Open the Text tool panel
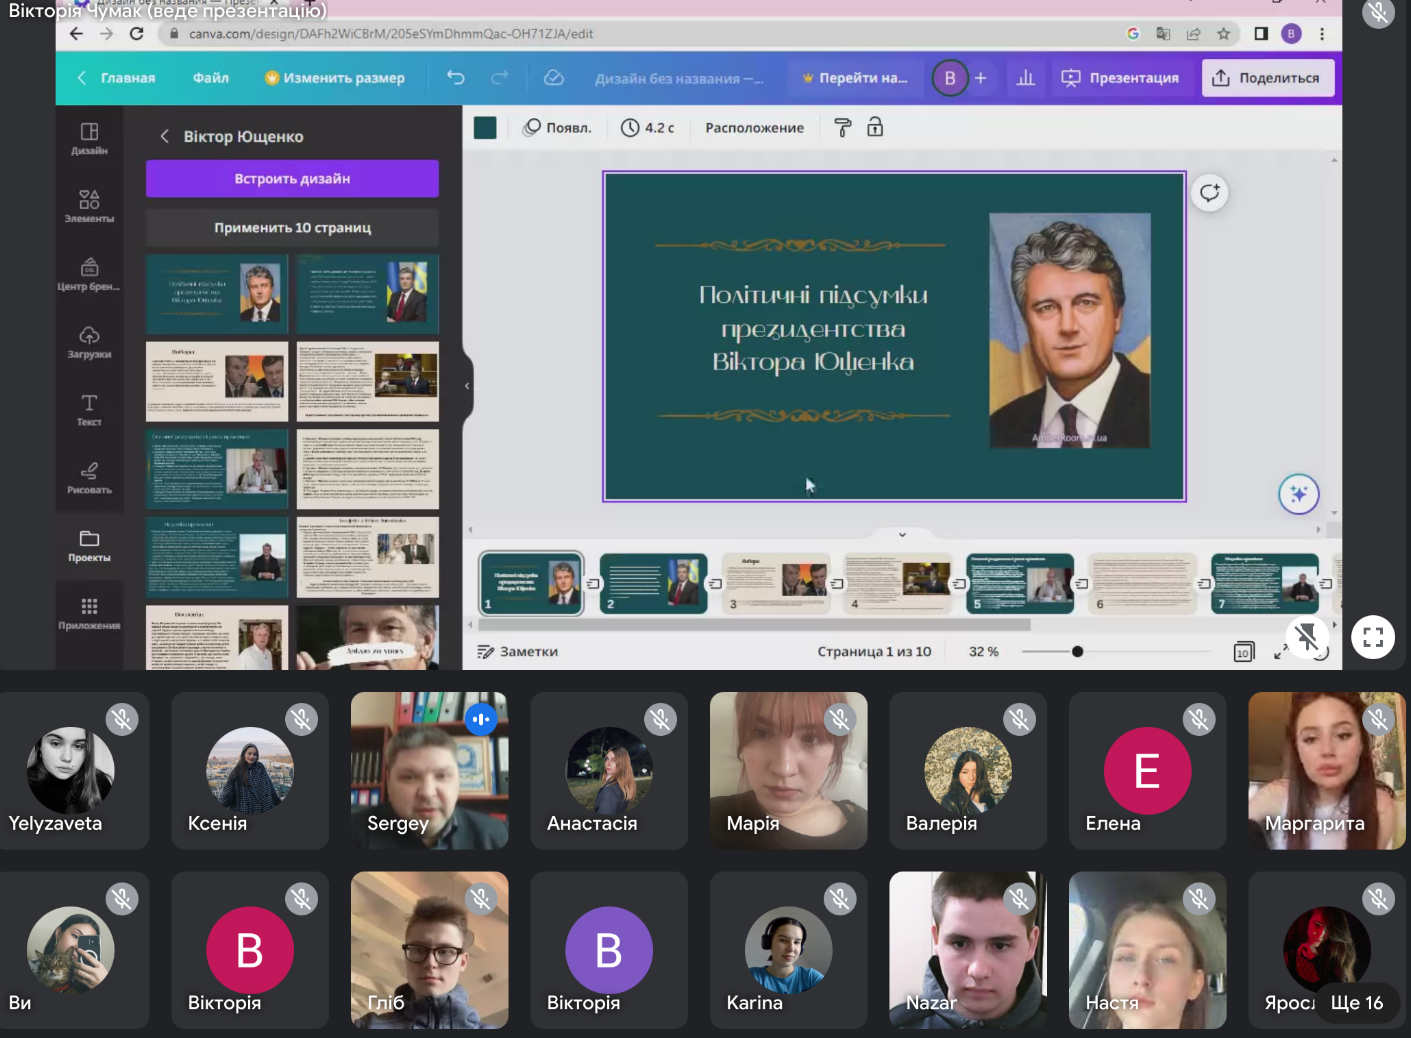 [x=89, y=409]
